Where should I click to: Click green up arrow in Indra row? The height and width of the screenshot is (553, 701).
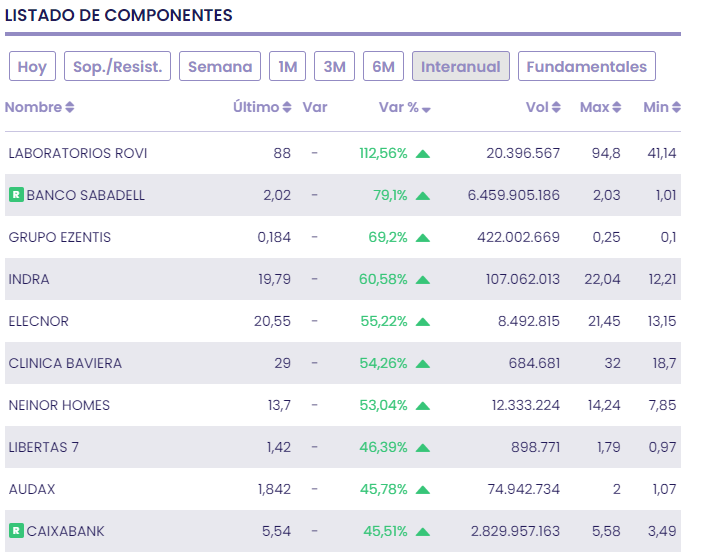click(423, 280)
